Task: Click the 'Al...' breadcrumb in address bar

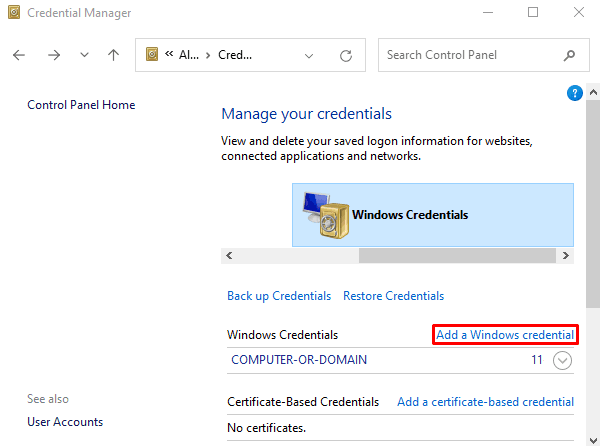Action: tap(189, 55)
